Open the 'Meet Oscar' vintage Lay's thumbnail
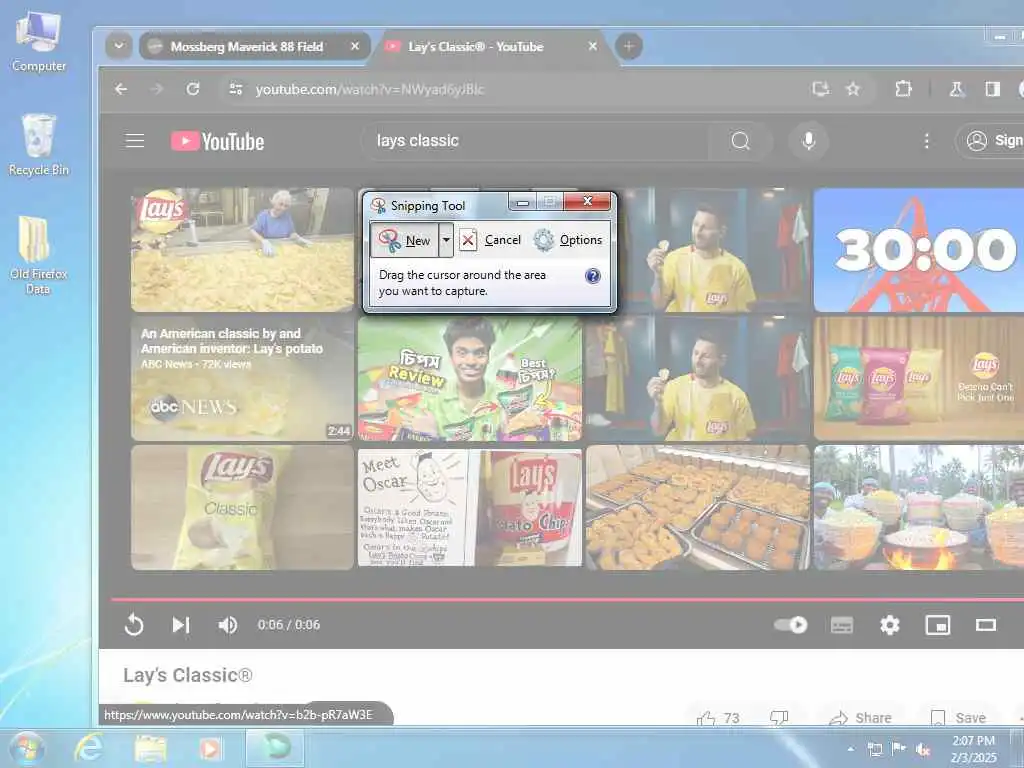This screenshot has width=1024, height=768. point(470,507)
